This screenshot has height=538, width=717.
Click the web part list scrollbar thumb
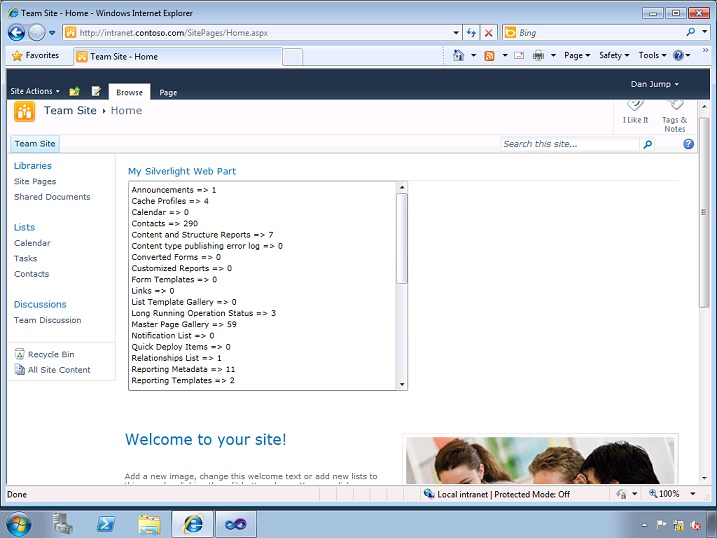[x=402, y=238]
